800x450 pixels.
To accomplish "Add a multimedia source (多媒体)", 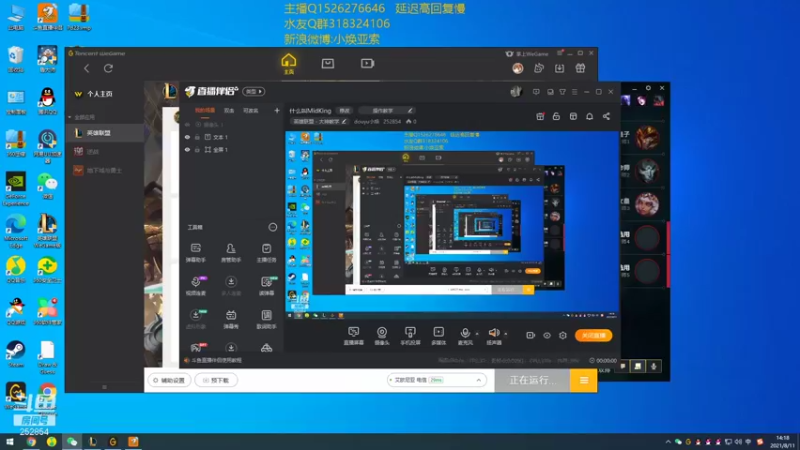I will click(x=439, y=336).
